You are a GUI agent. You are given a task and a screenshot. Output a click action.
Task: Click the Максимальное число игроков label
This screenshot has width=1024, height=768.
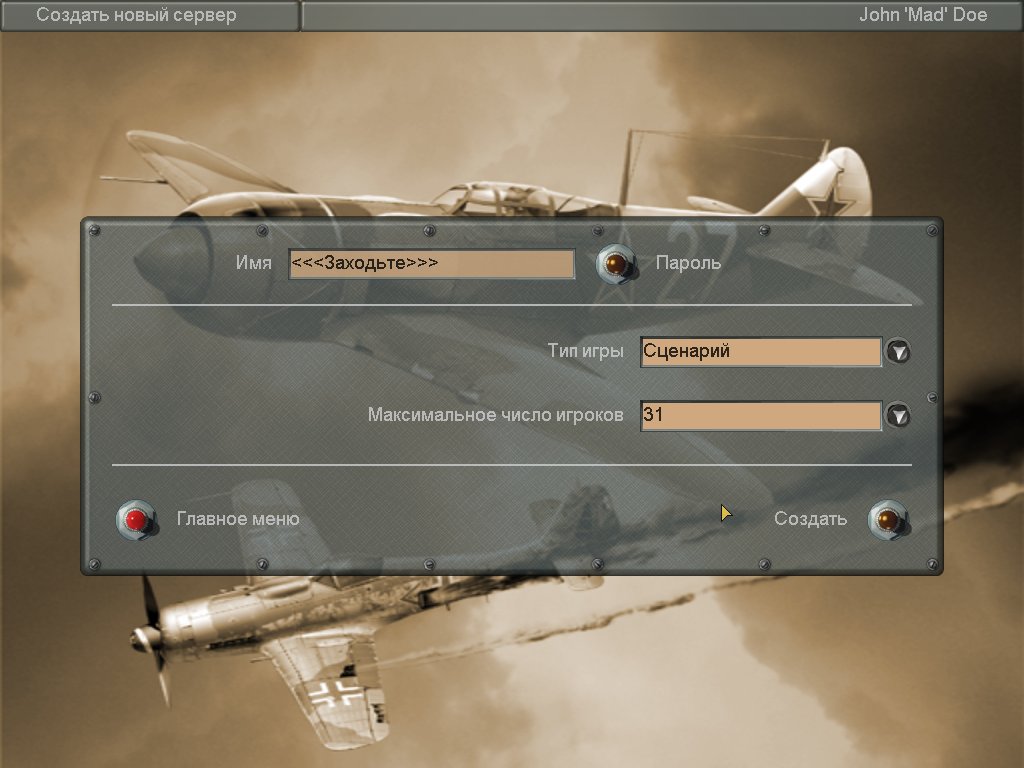click(x=495, y=415)
